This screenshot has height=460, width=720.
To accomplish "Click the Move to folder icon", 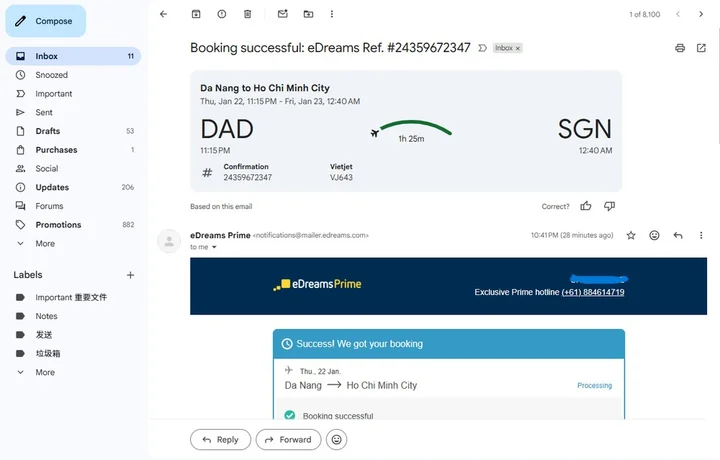I will click(308, 14).
